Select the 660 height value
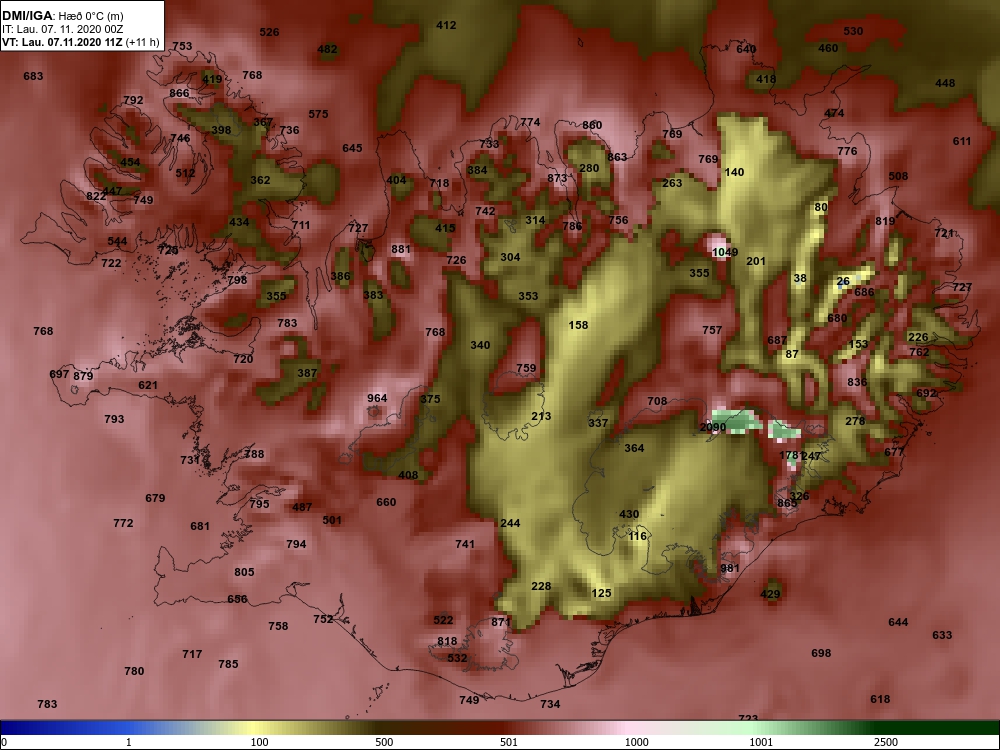Image resolution: width=1000 pixels, height=750 pixels. 386,502
